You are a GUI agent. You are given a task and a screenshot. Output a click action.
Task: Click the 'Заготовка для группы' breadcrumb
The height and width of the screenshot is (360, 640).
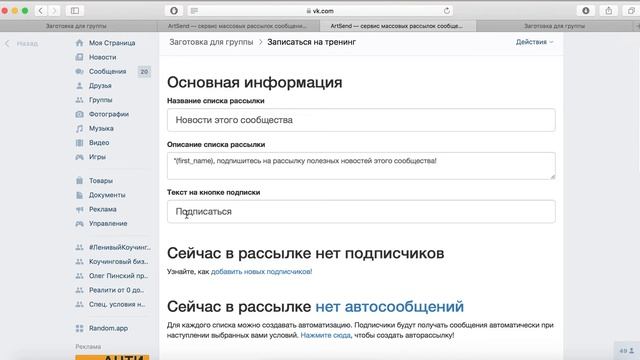click(211, 42)
